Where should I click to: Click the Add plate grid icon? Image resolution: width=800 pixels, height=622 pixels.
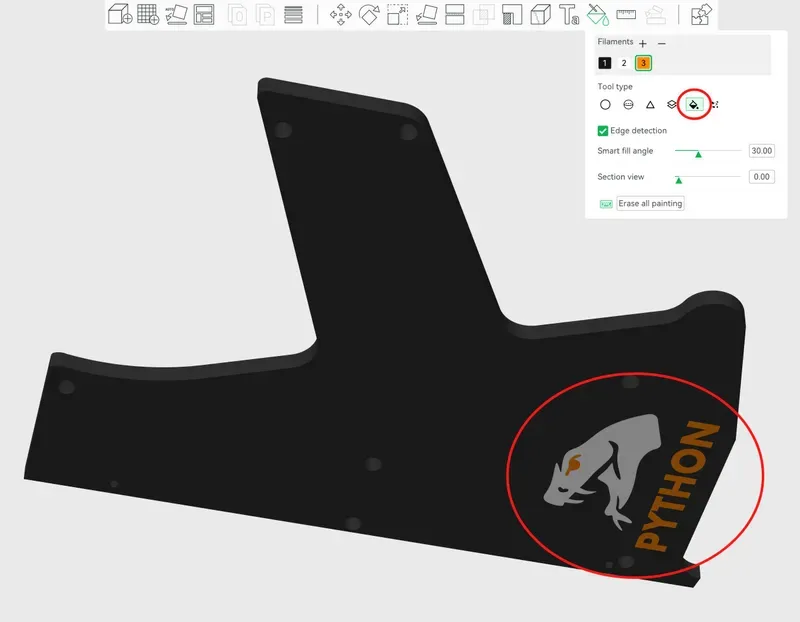148,14
